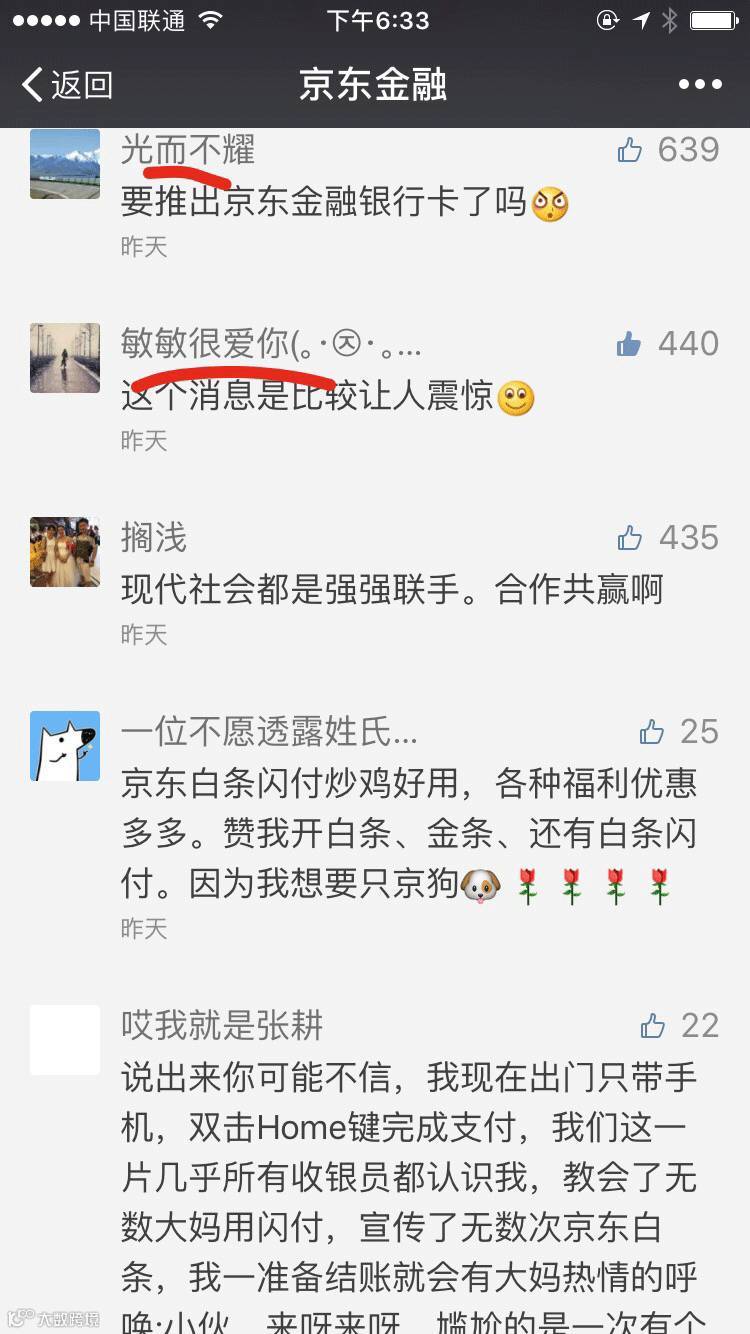The width and height of the screenshot is (750, 1334).
Task: Open the three-dot more options menu
Action: coord(700,85)
